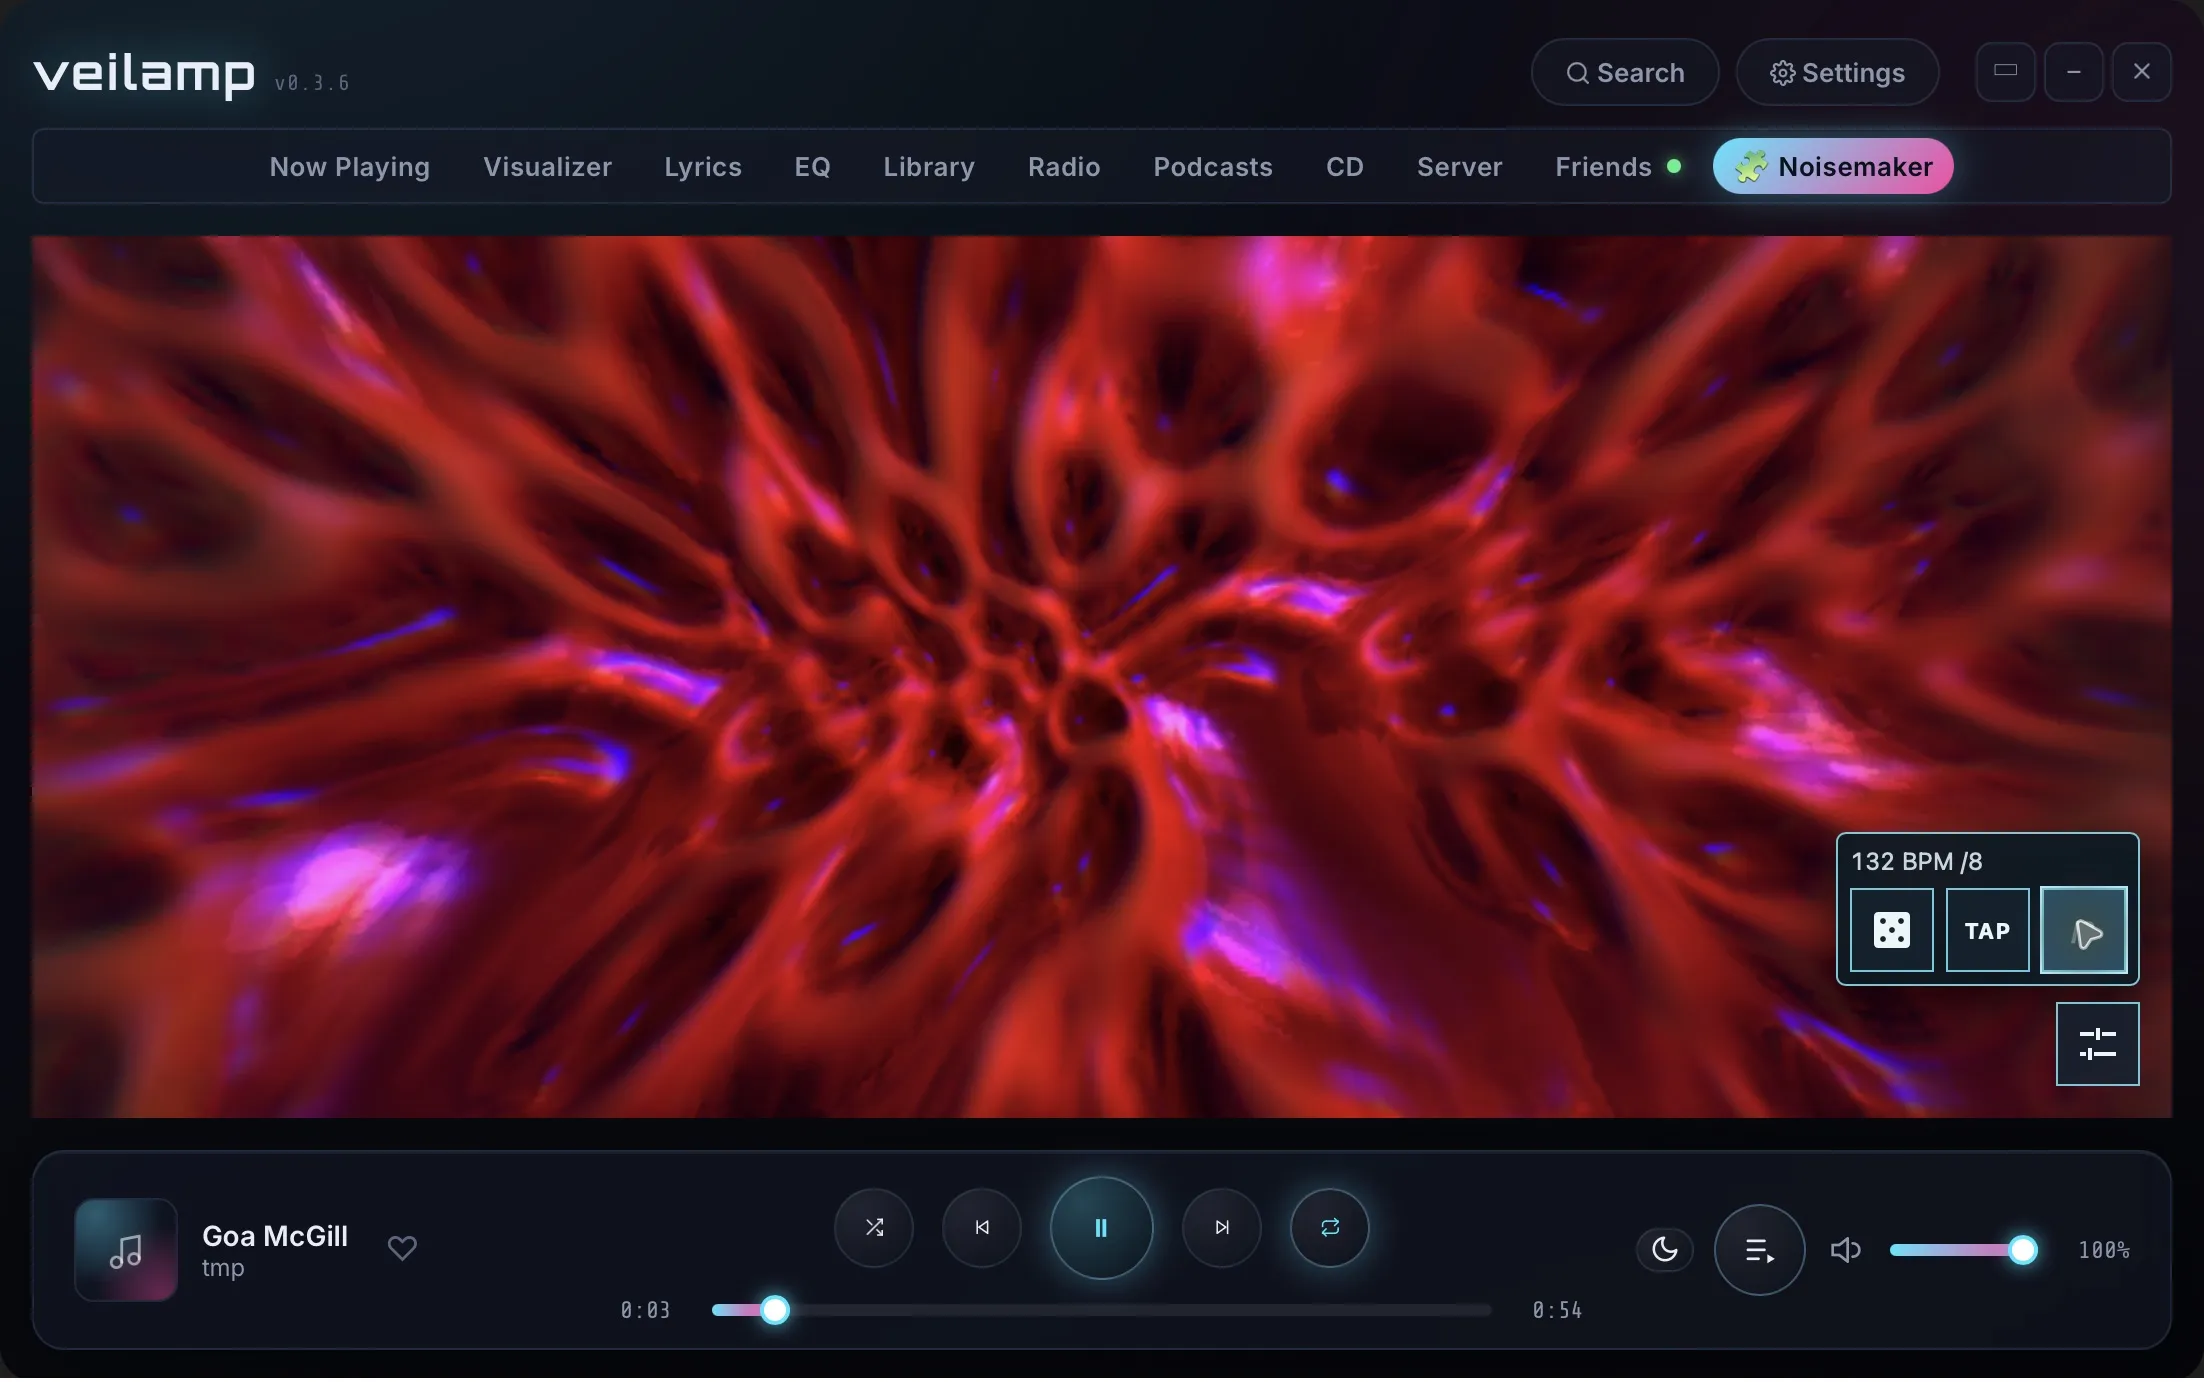Click version label v0.3.6
The image size is (2204, 1382).
coord(312,84)
